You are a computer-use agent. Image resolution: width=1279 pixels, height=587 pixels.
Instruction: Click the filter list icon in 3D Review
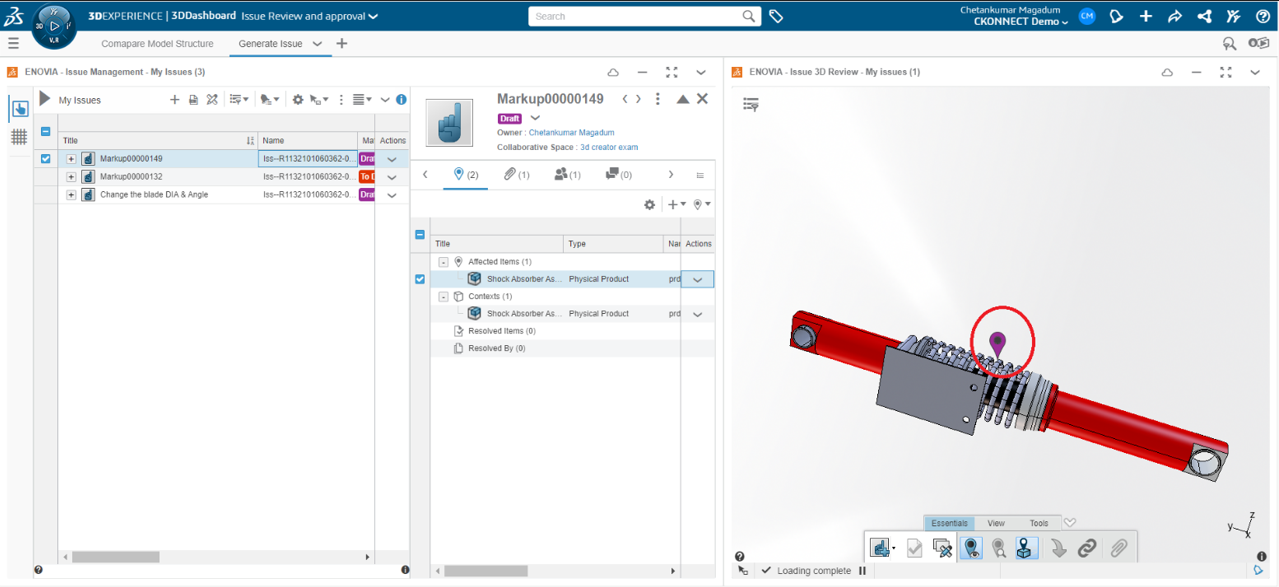point(751,104)
